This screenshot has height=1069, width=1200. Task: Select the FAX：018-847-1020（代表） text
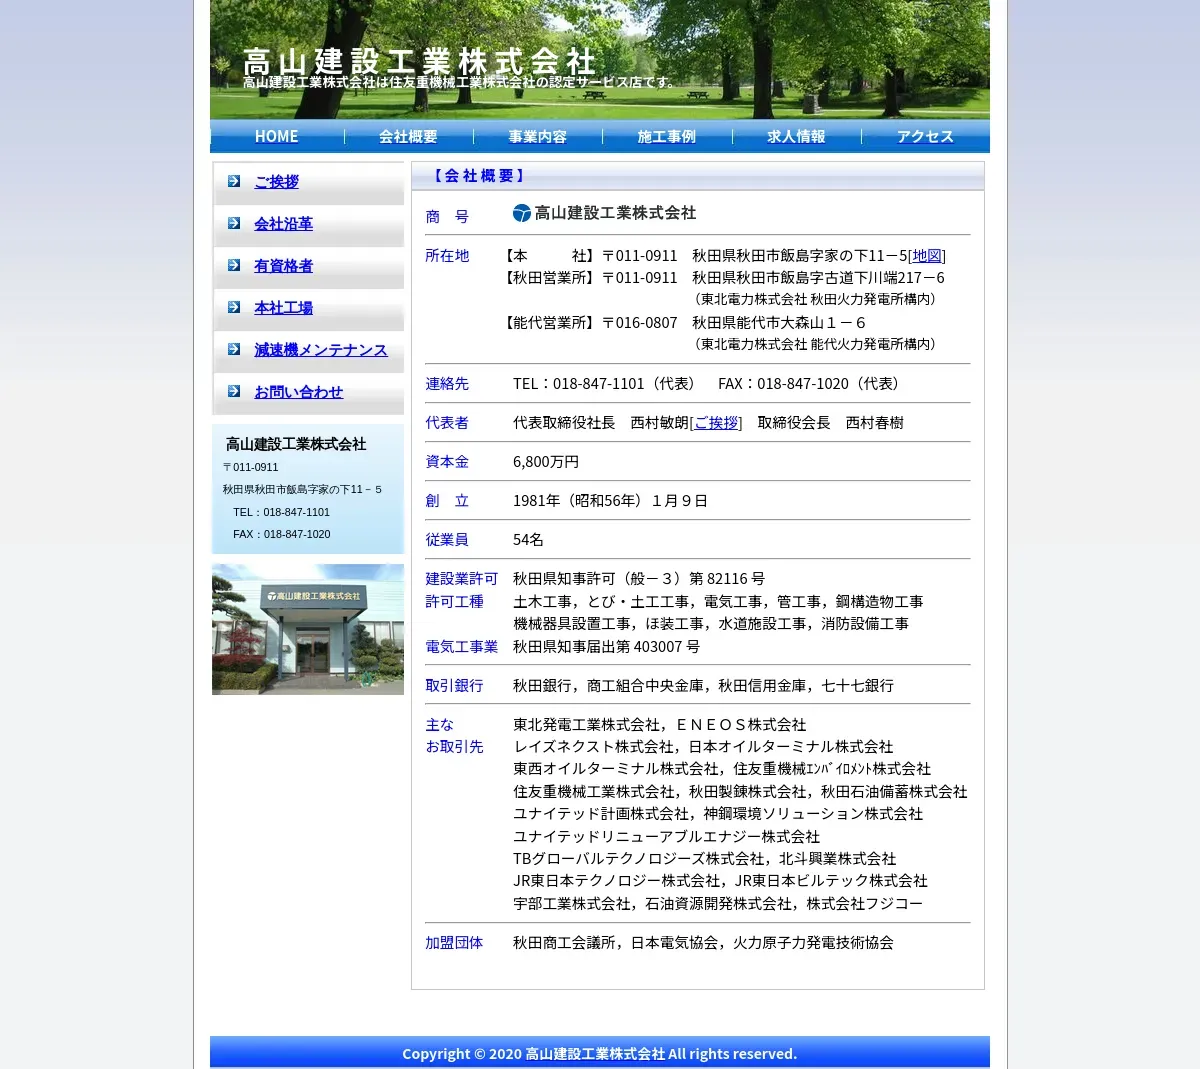coord(813,383)
